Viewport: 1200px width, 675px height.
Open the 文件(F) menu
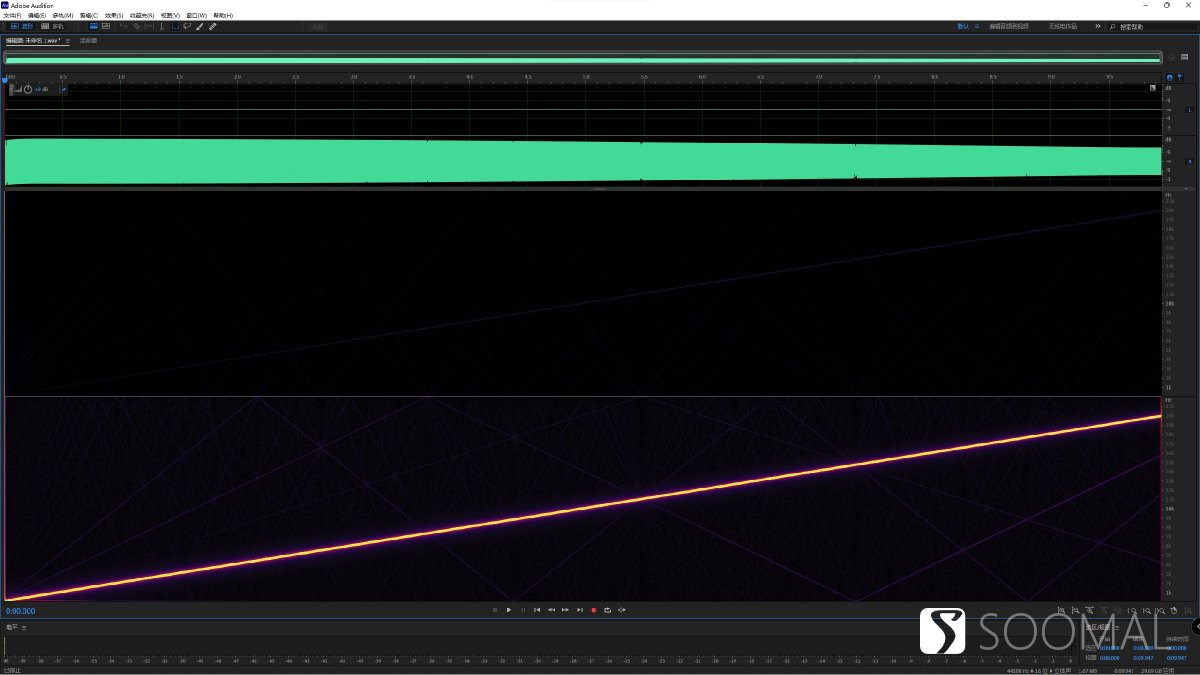pos(11,15)
